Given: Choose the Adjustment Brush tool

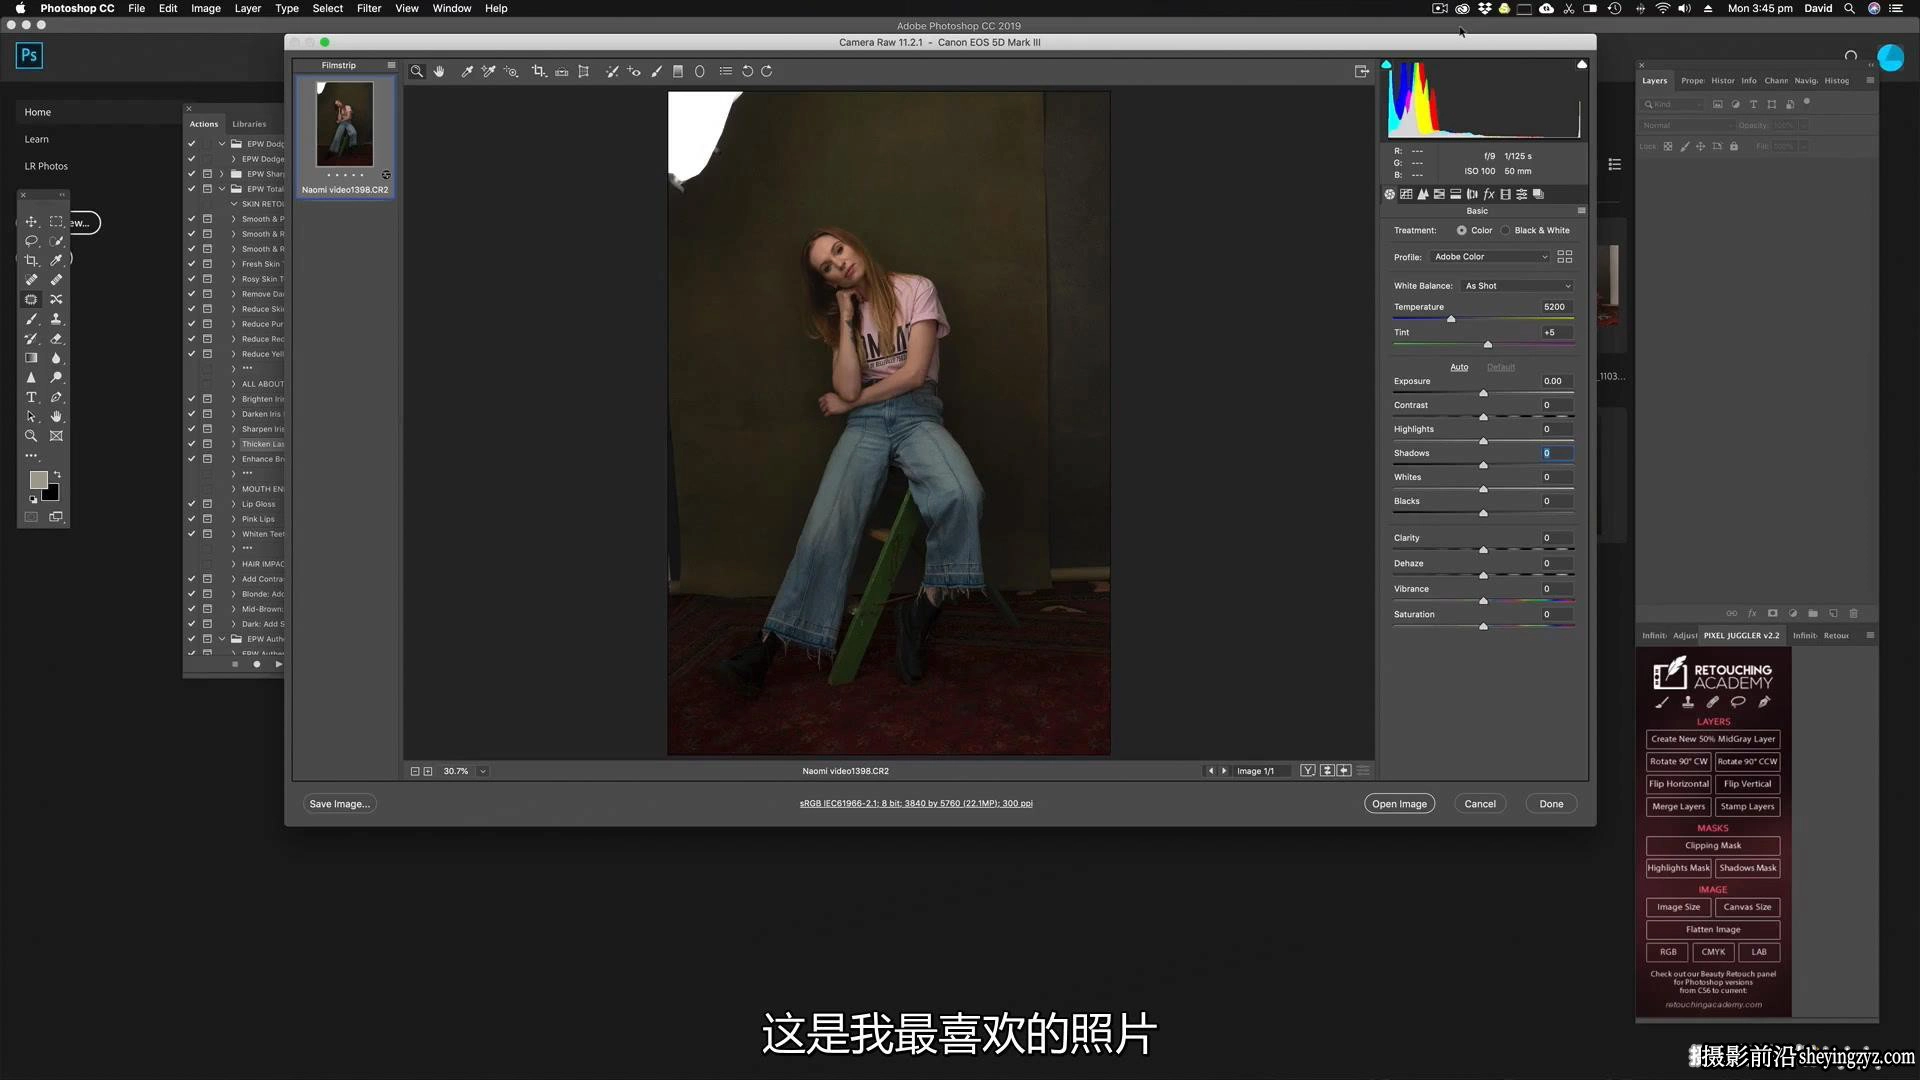Looking at the screenshot, I should [656, 71].
